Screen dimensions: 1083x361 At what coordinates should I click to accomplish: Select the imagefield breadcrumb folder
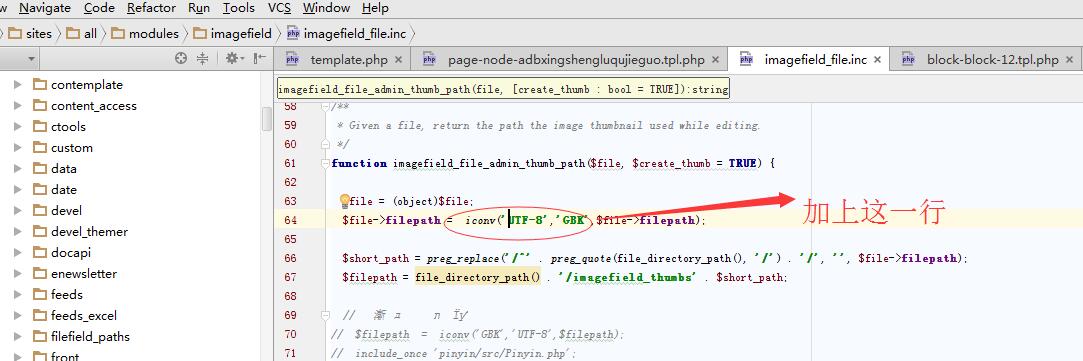(x=233, y=33)
